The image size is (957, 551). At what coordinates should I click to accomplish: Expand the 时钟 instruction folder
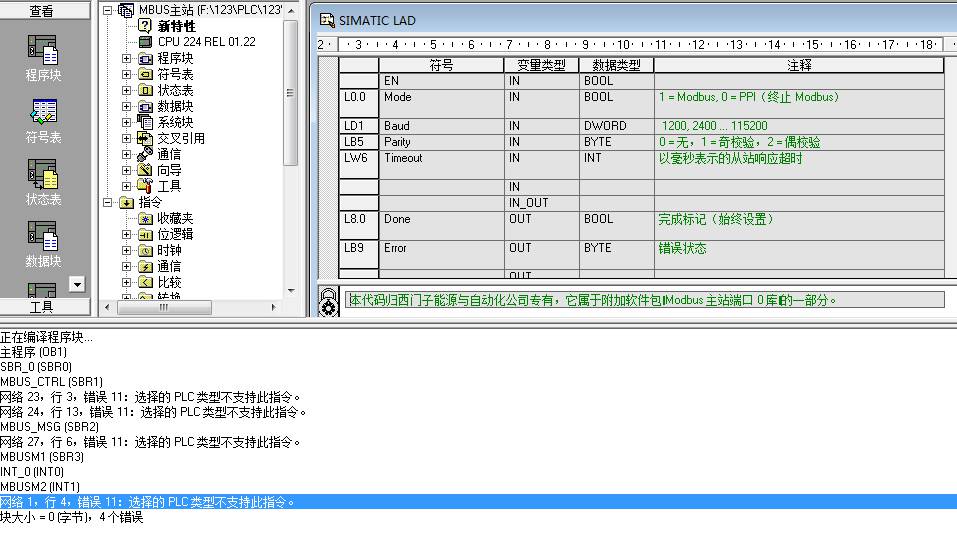click(126, 250)
